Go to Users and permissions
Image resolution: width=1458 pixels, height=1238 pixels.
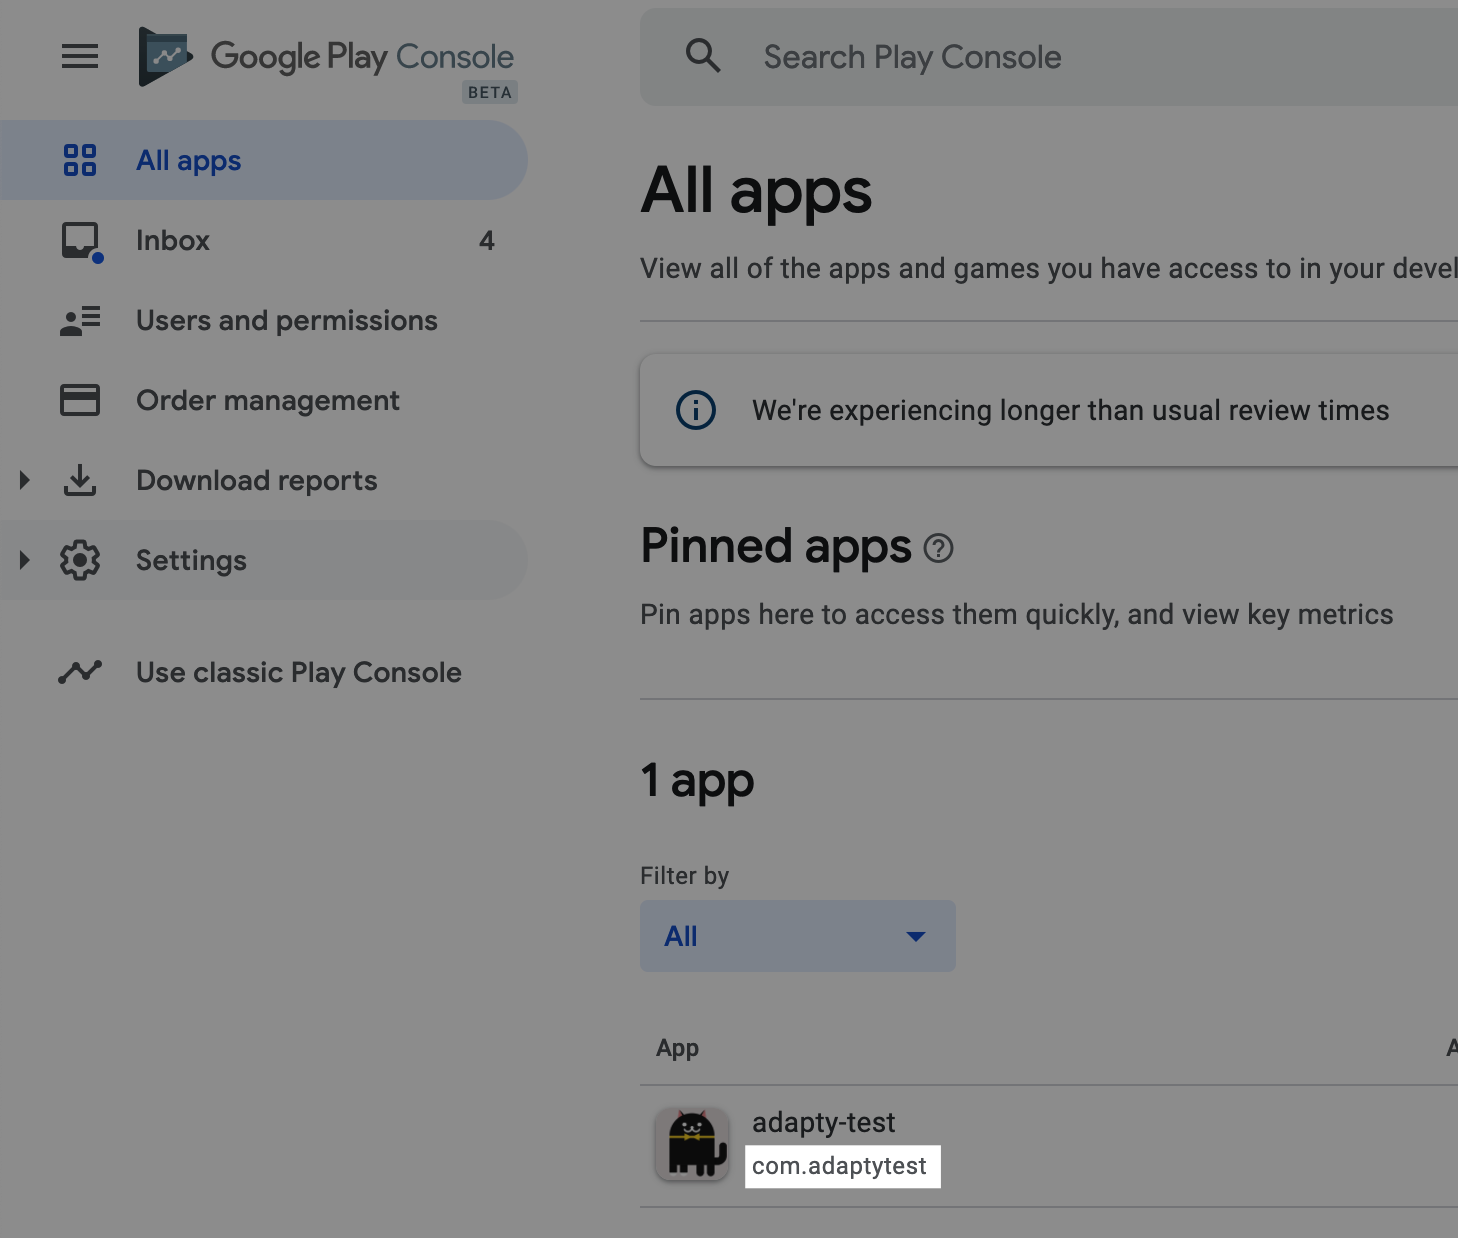tap(264, 320)
